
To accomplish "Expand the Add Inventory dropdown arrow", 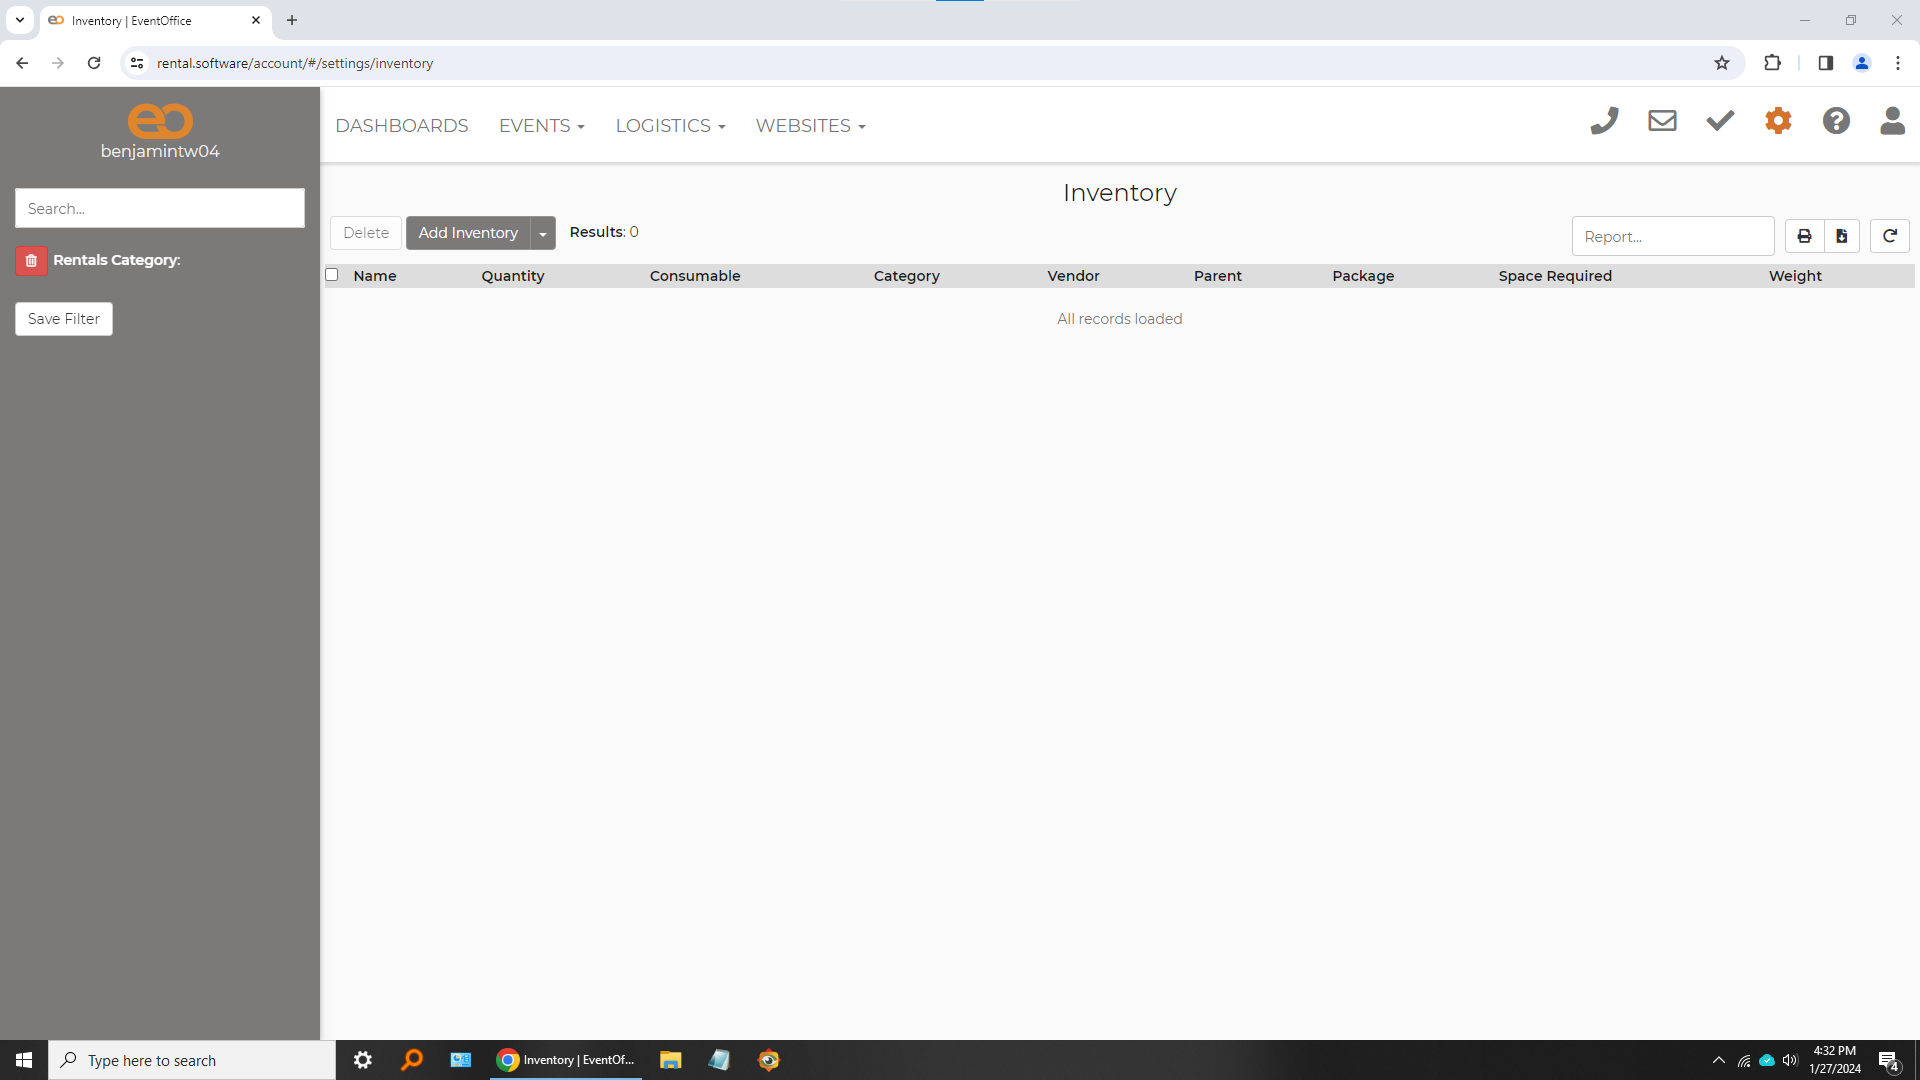I will (x=543, y=234).
